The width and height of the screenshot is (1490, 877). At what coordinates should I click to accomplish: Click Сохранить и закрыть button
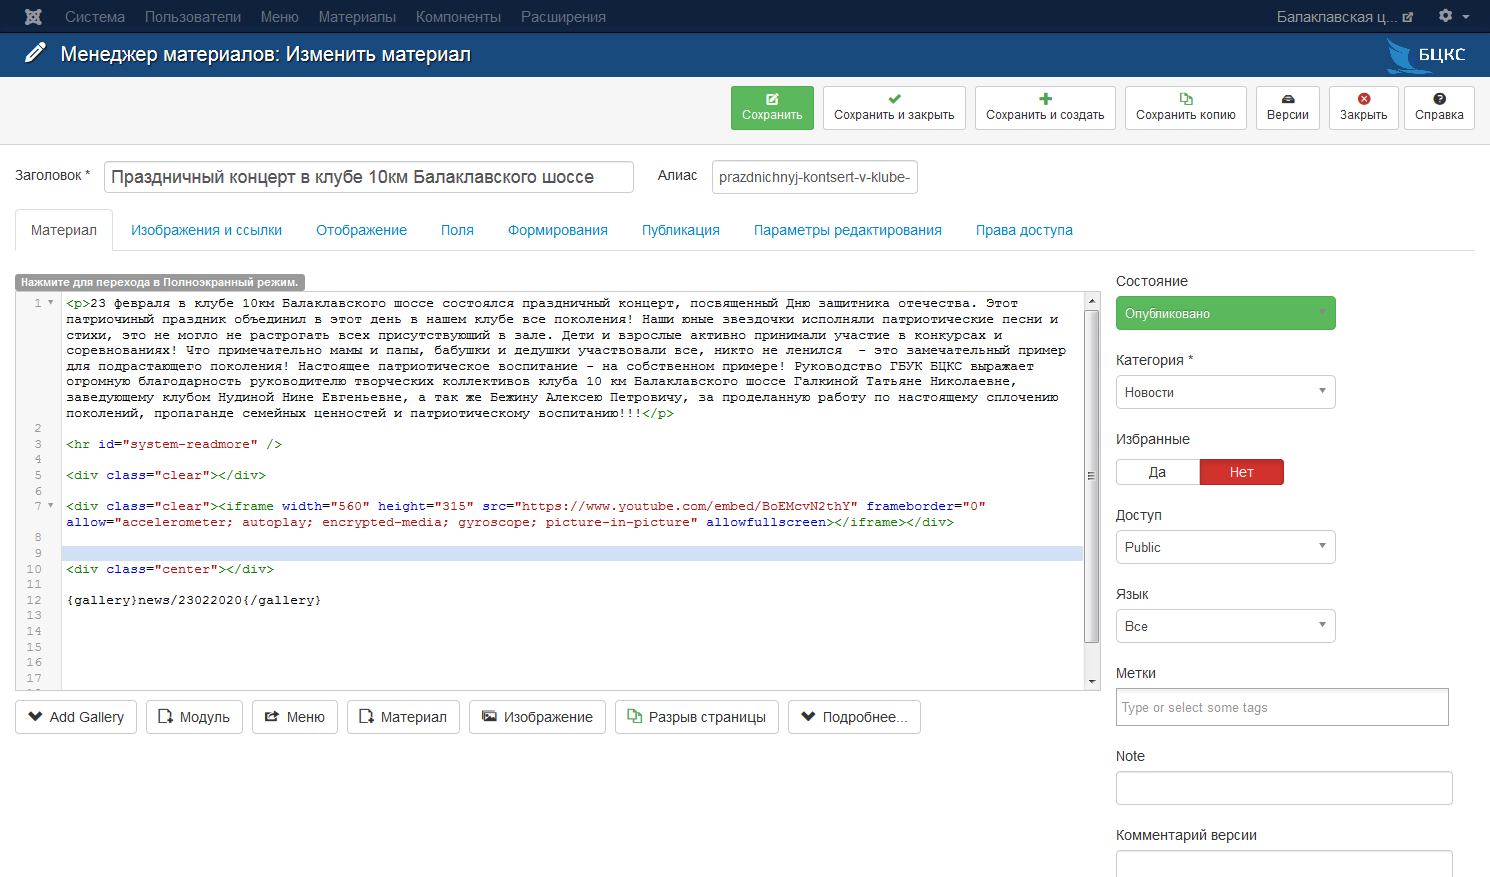tap(894, 107)
